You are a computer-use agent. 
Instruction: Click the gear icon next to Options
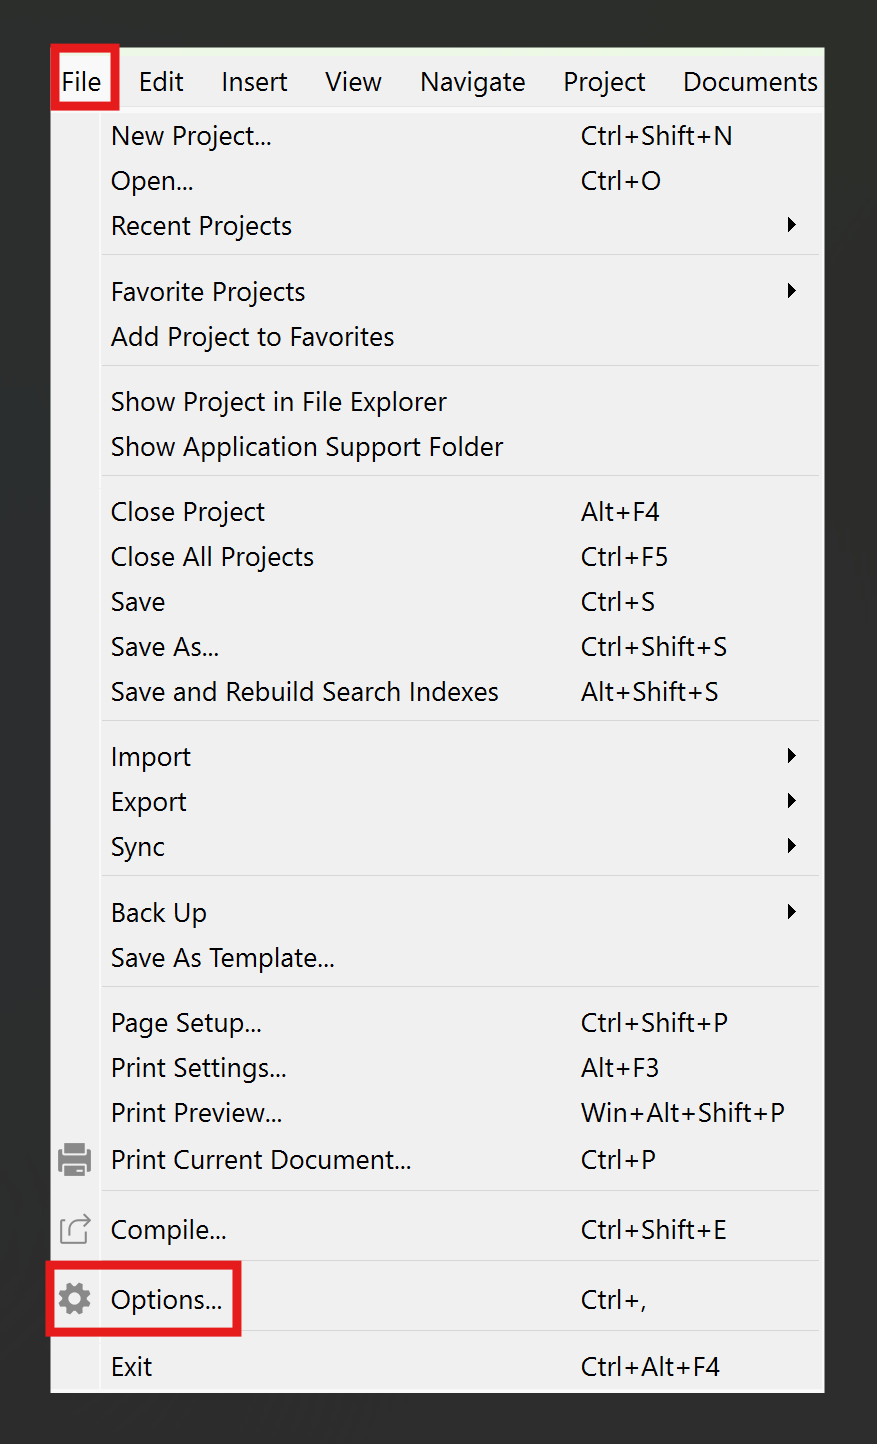pos(74,1299)
